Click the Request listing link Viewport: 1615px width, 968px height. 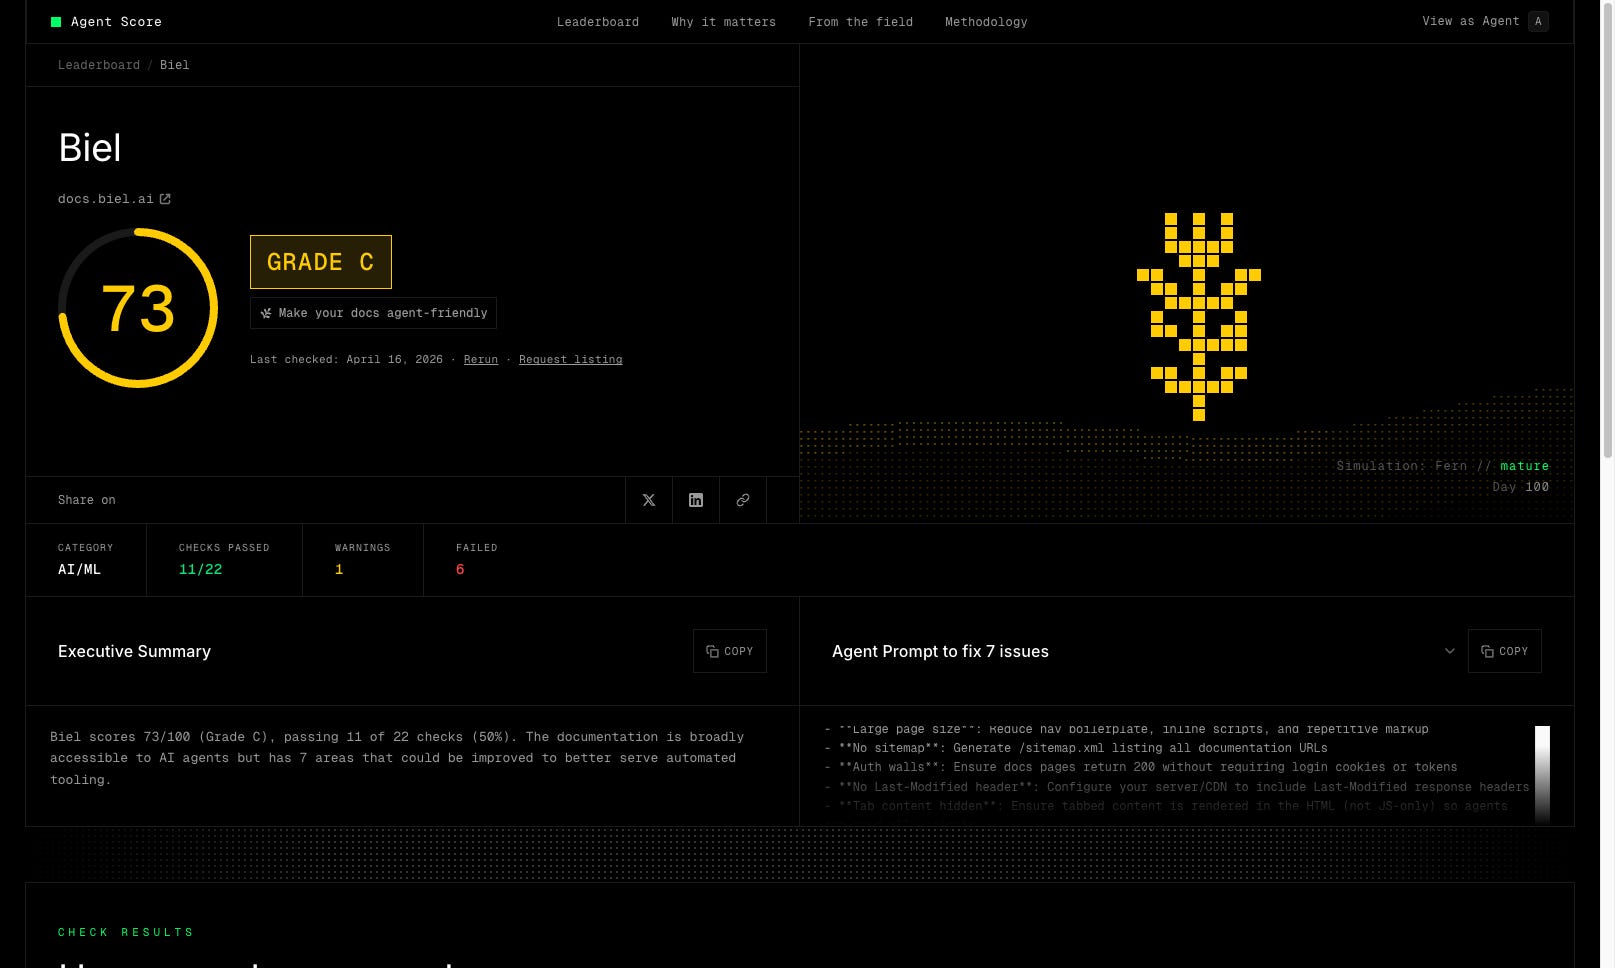[x=570, y=359]
